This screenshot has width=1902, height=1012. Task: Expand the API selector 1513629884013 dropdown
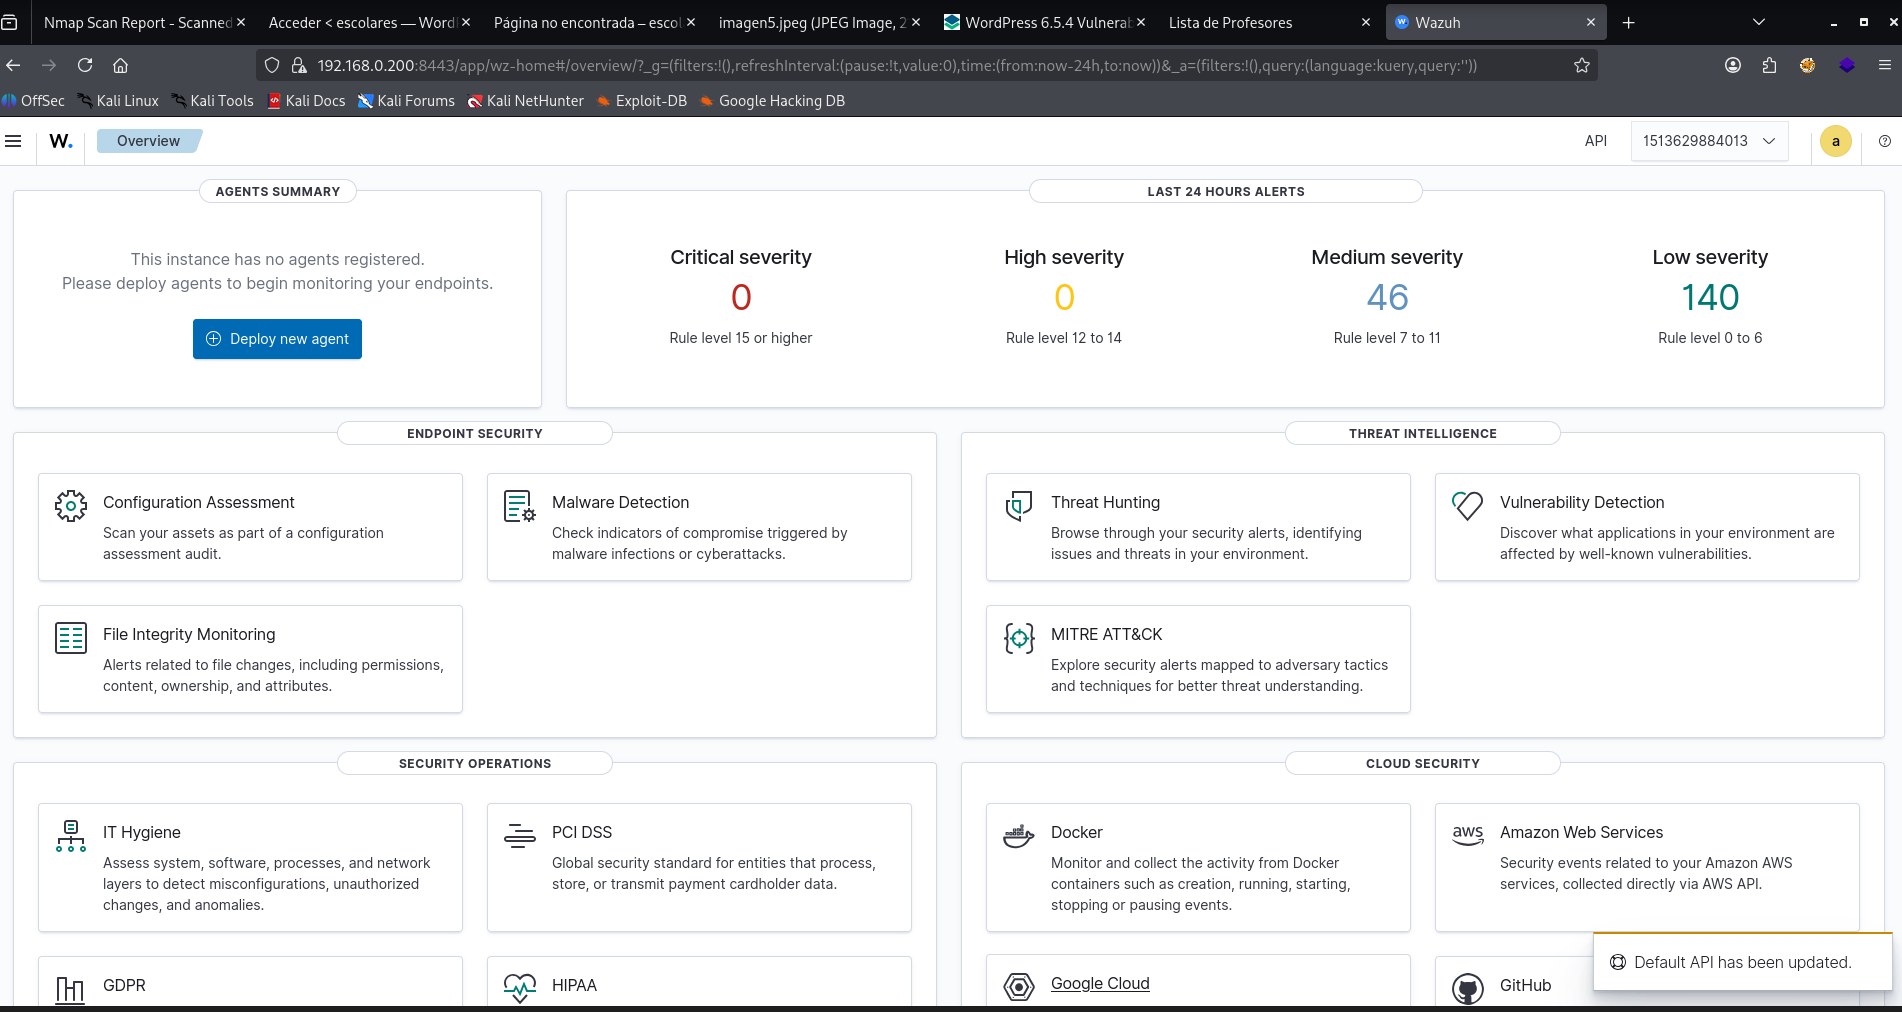coord(1709,141)
